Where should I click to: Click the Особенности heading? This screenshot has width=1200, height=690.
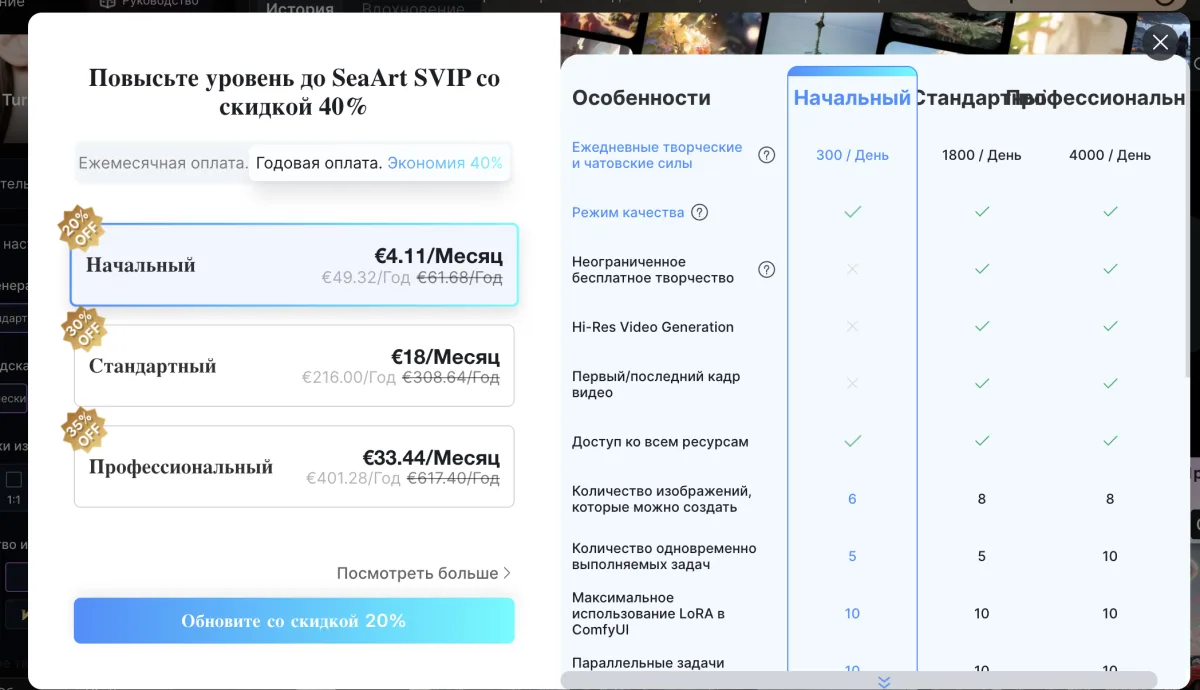(641, 98)
